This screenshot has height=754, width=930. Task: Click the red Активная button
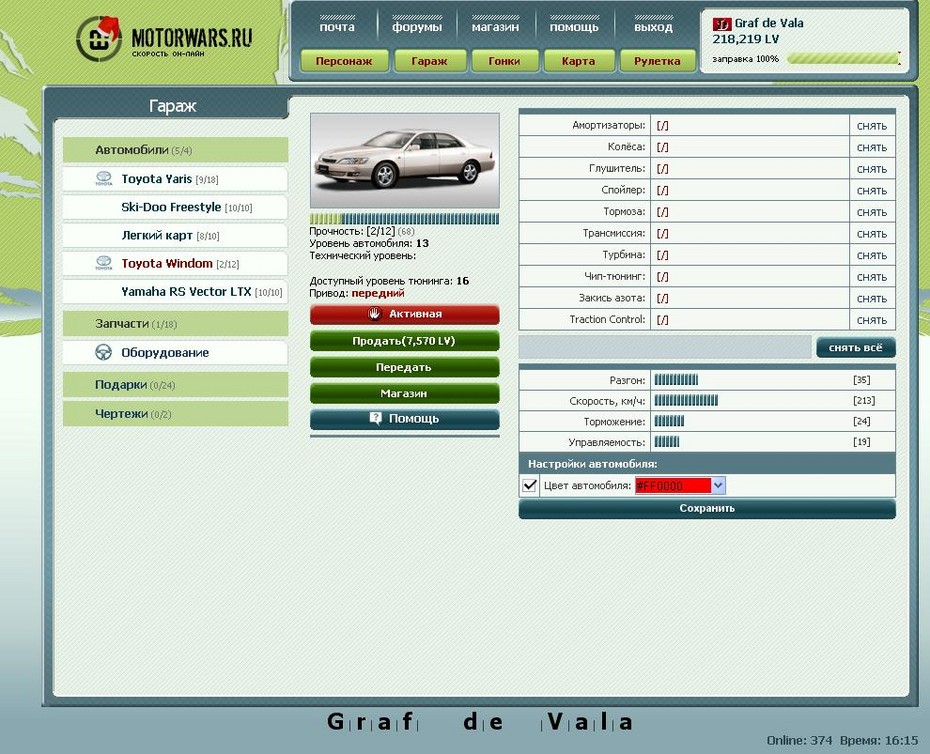coord(405,314)
